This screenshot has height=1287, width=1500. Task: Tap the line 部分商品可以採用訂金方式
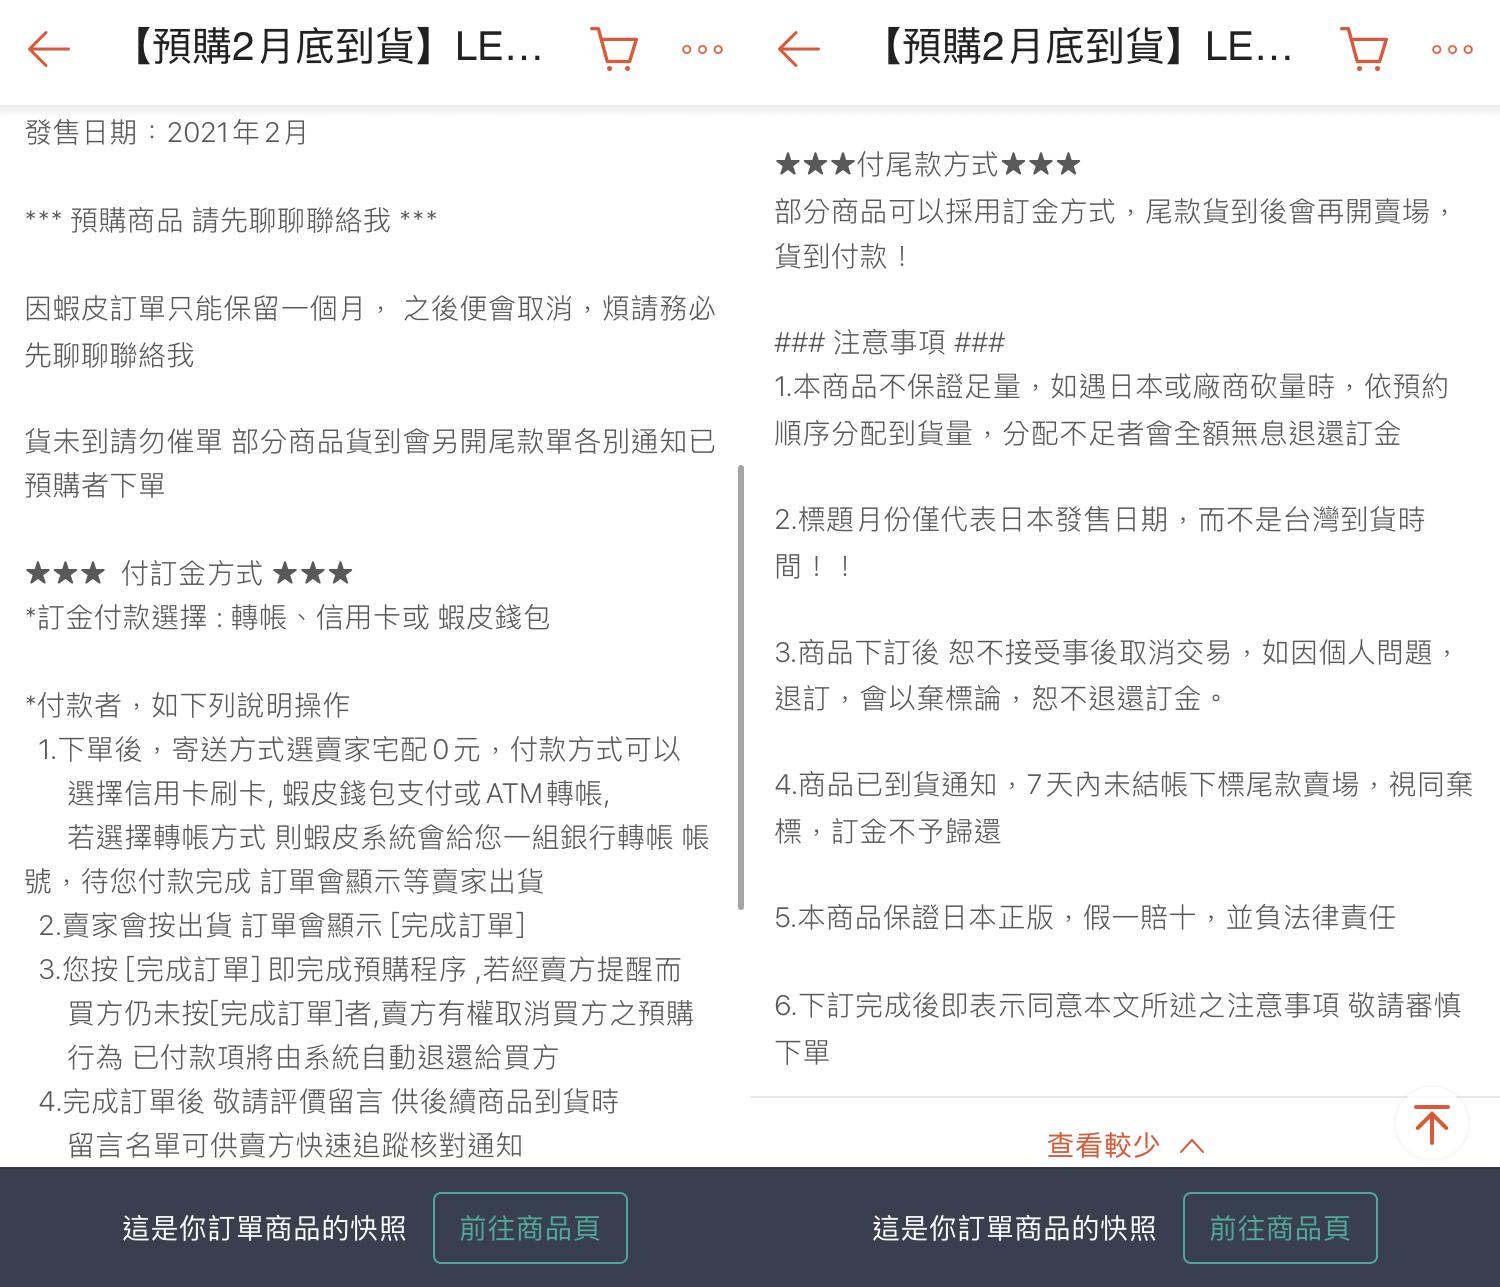(1113, 233)
